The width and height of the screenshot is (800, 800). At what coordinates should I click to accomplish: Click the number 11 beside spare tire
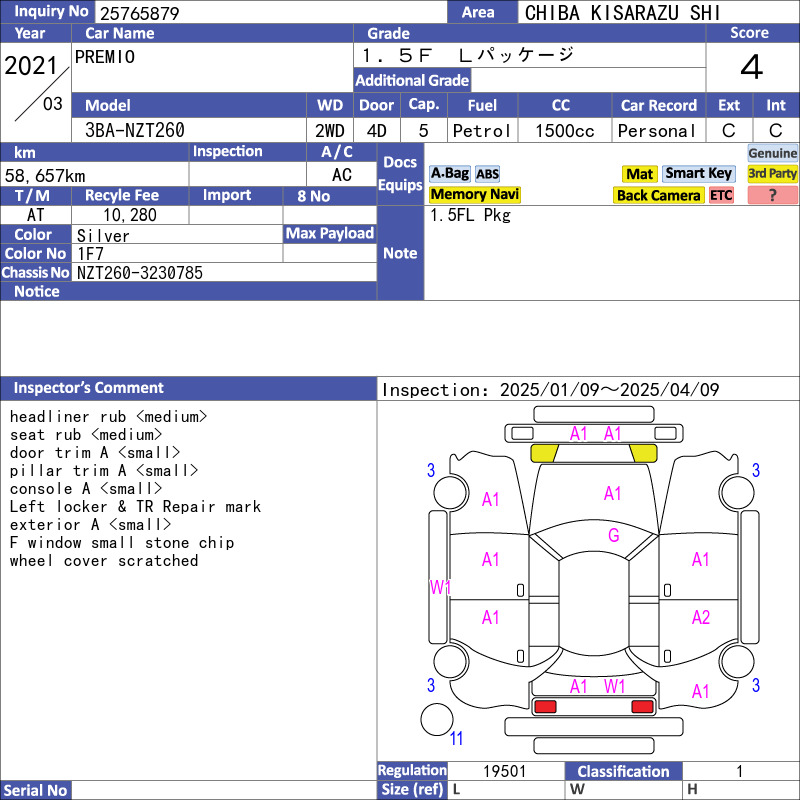coord(457,739)
